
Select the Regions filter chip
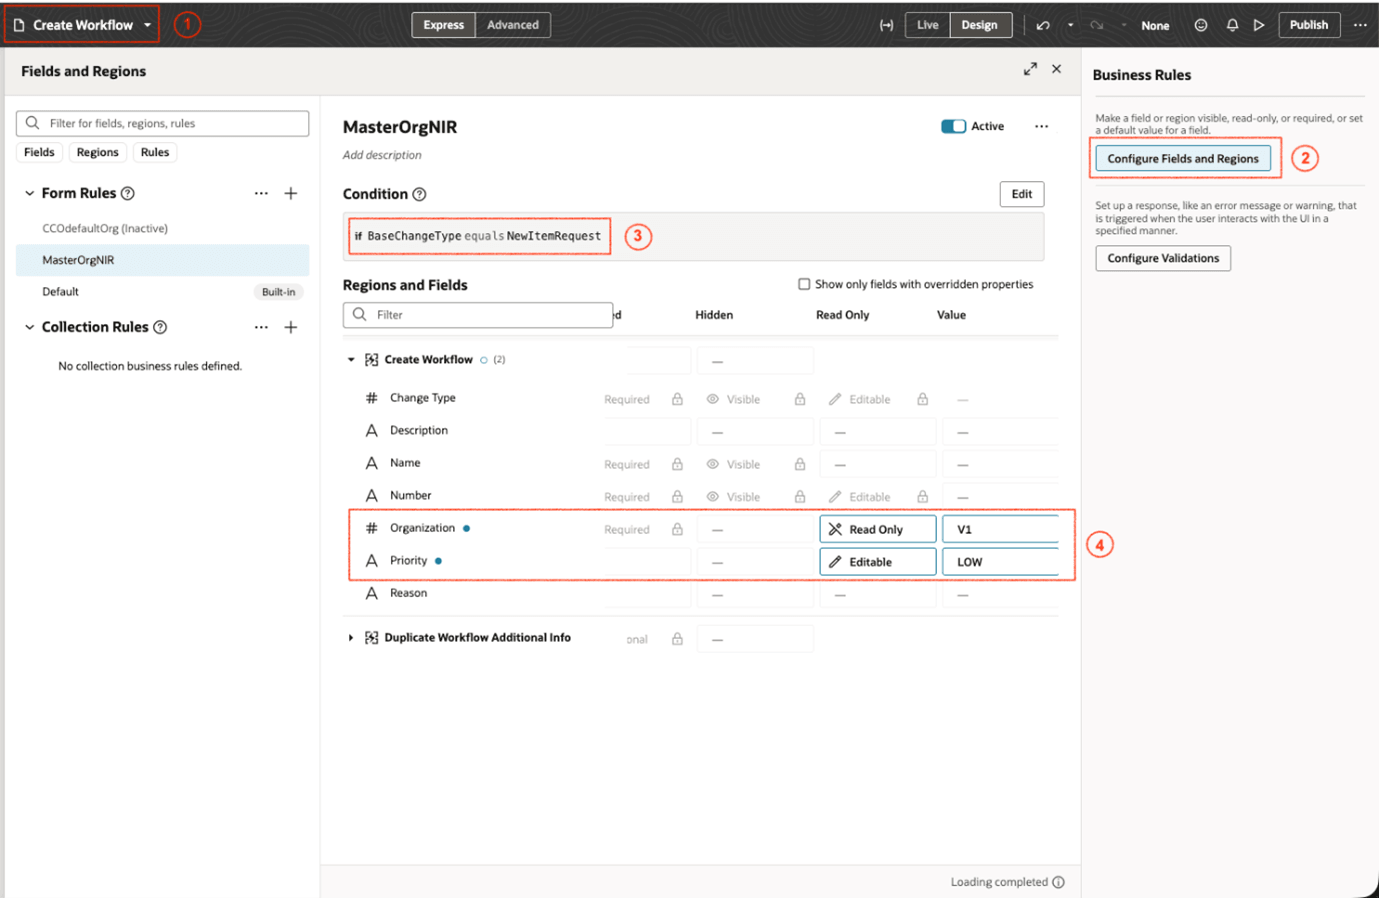(x=97, y=152)
